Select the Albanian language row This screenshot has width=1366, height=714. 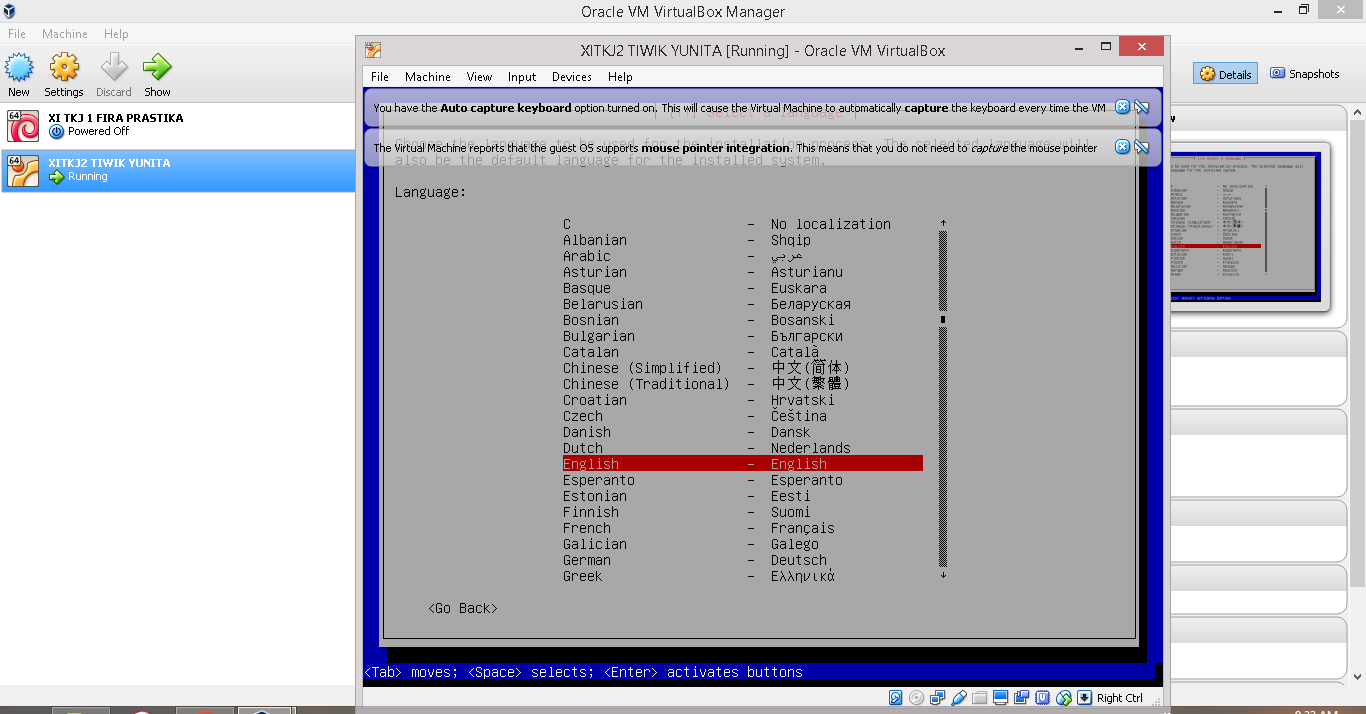(743, 240)
